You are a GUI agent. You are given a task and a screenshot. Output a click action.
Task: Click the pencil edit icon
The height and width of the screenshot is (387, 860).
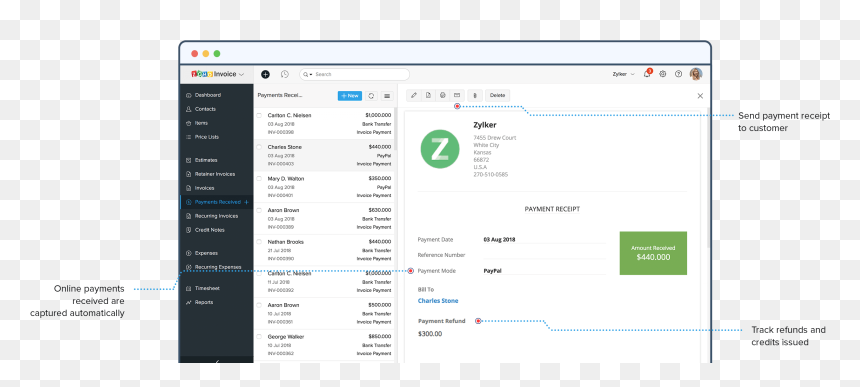[414, 95]
